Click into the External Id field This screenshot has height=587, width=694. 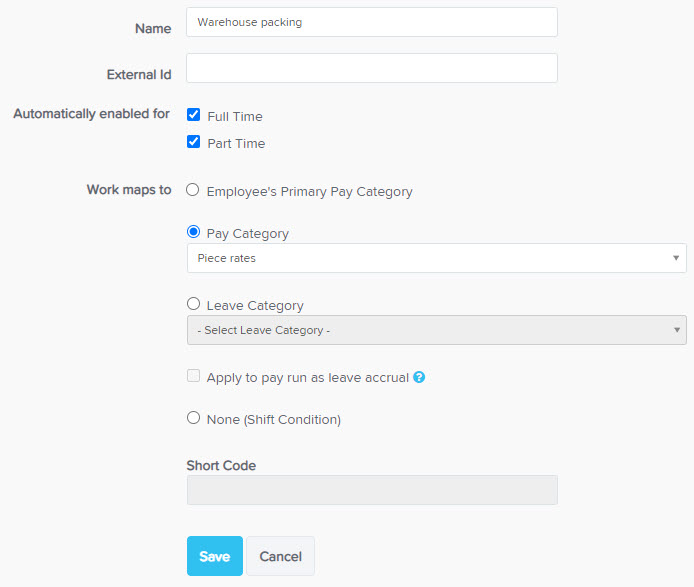tap(372, 68)
